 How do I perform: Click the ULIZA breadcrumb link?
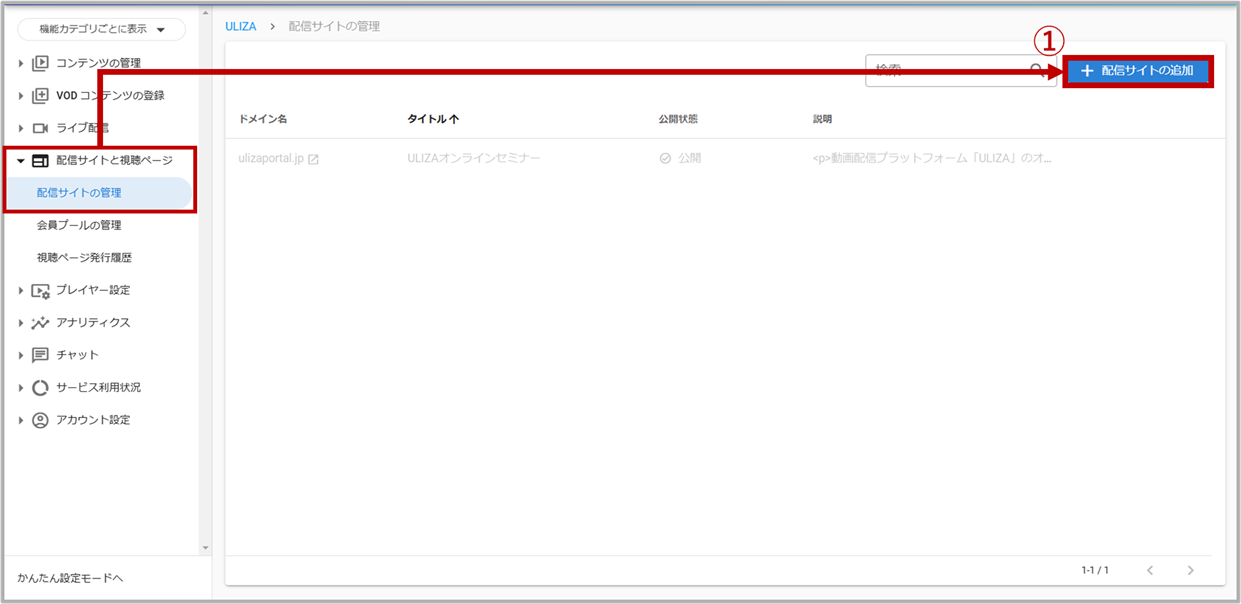click(x=241, y=26)
